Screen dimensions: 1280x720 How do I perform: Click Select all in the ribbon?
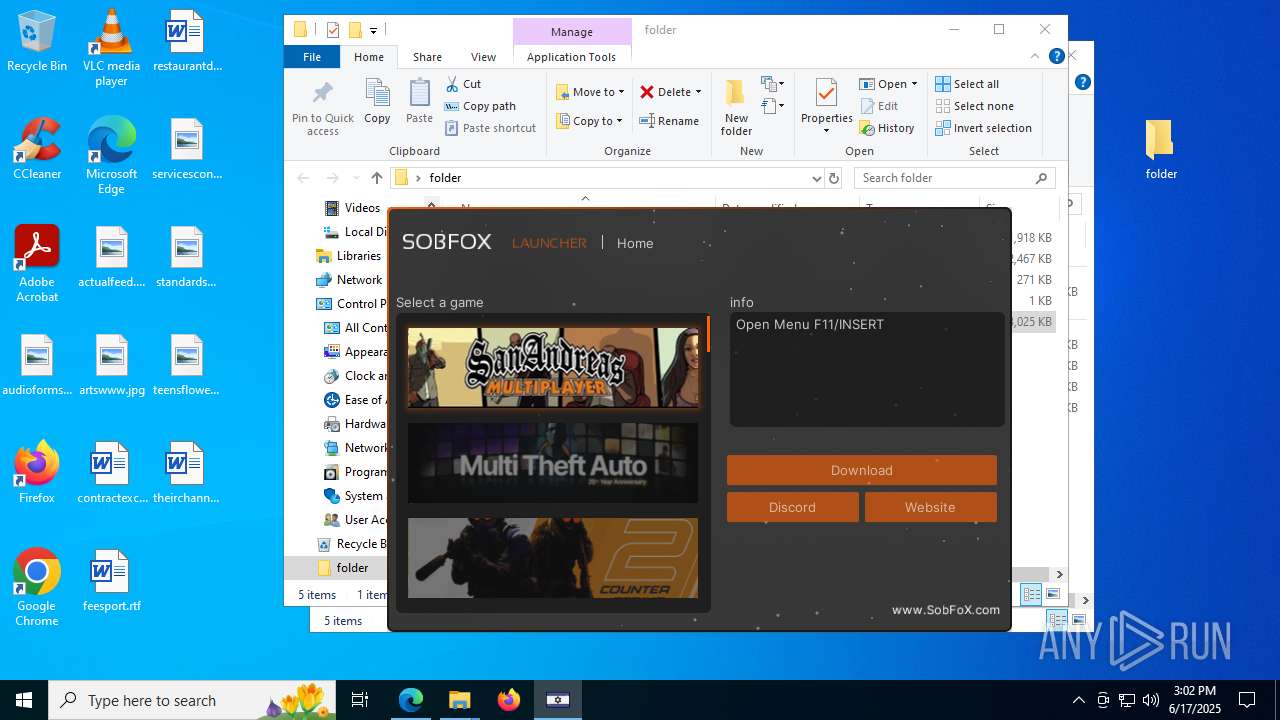point(967,84)
